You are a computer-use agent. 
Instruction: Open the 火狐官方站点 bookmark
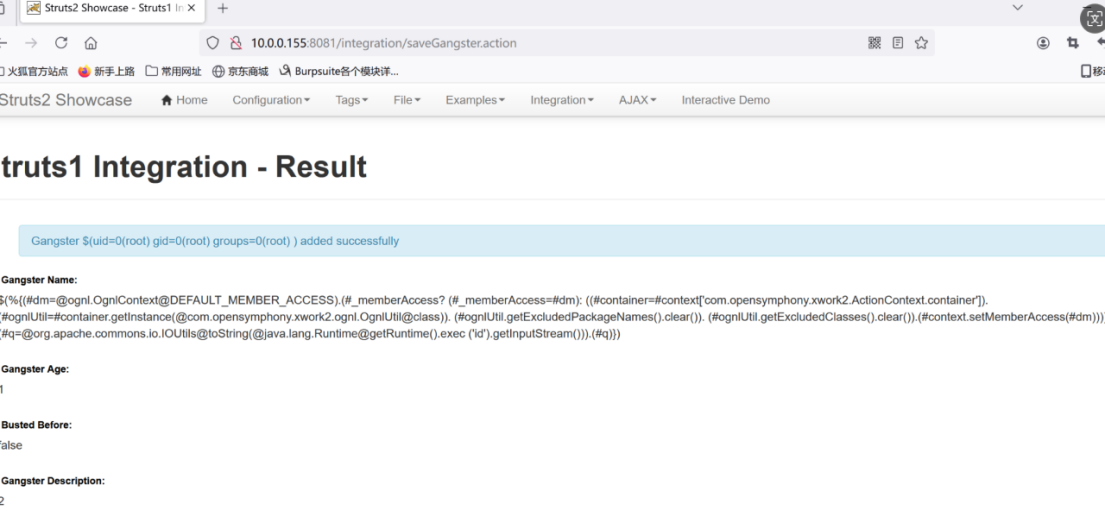pos(35,71)
